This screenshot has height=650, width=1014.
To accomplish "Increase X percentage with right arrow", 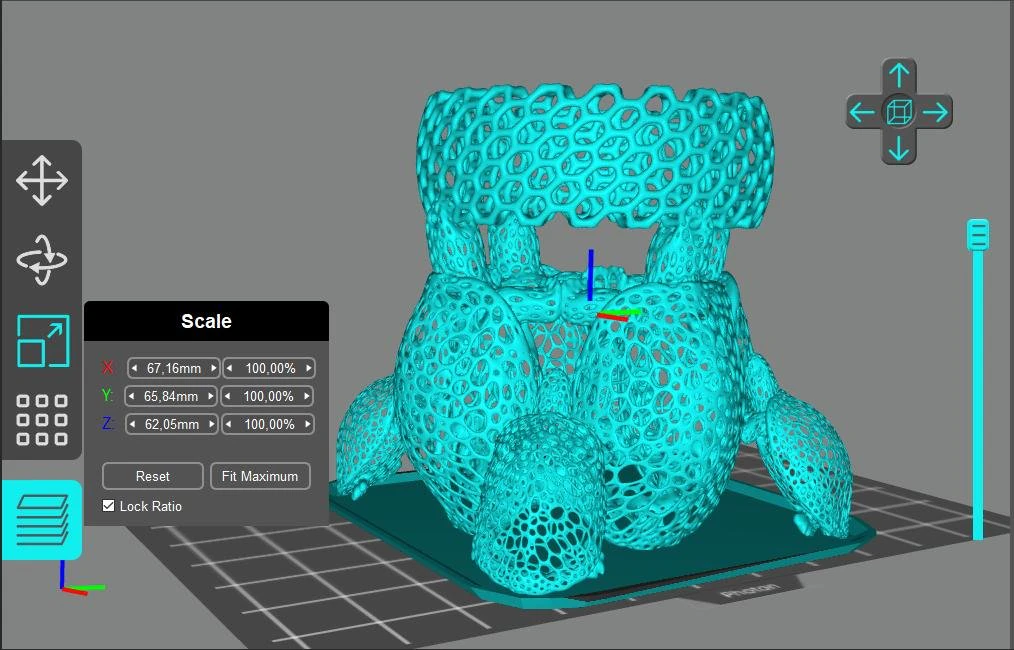I will tap(309, 368).
